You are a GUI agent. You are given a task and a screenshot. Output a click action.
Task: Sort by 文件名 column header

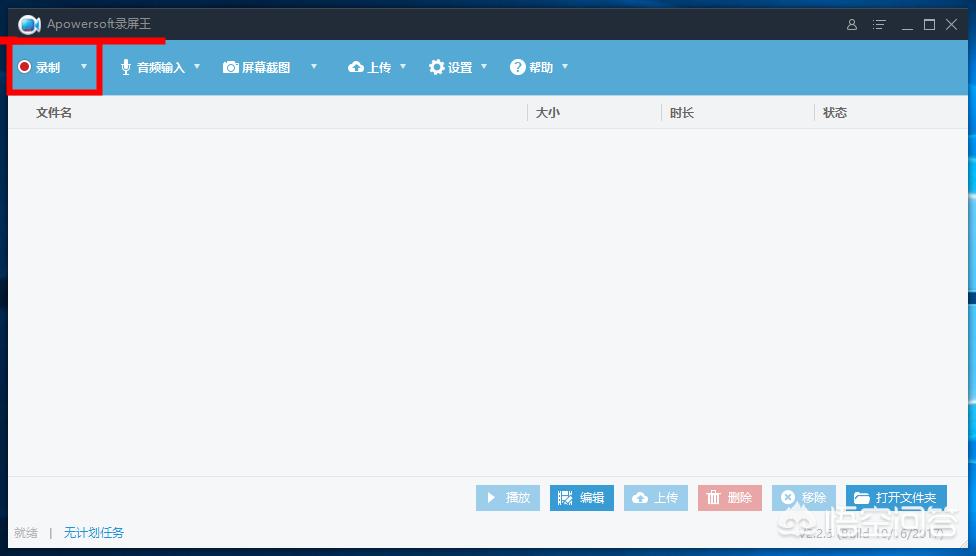54,113
